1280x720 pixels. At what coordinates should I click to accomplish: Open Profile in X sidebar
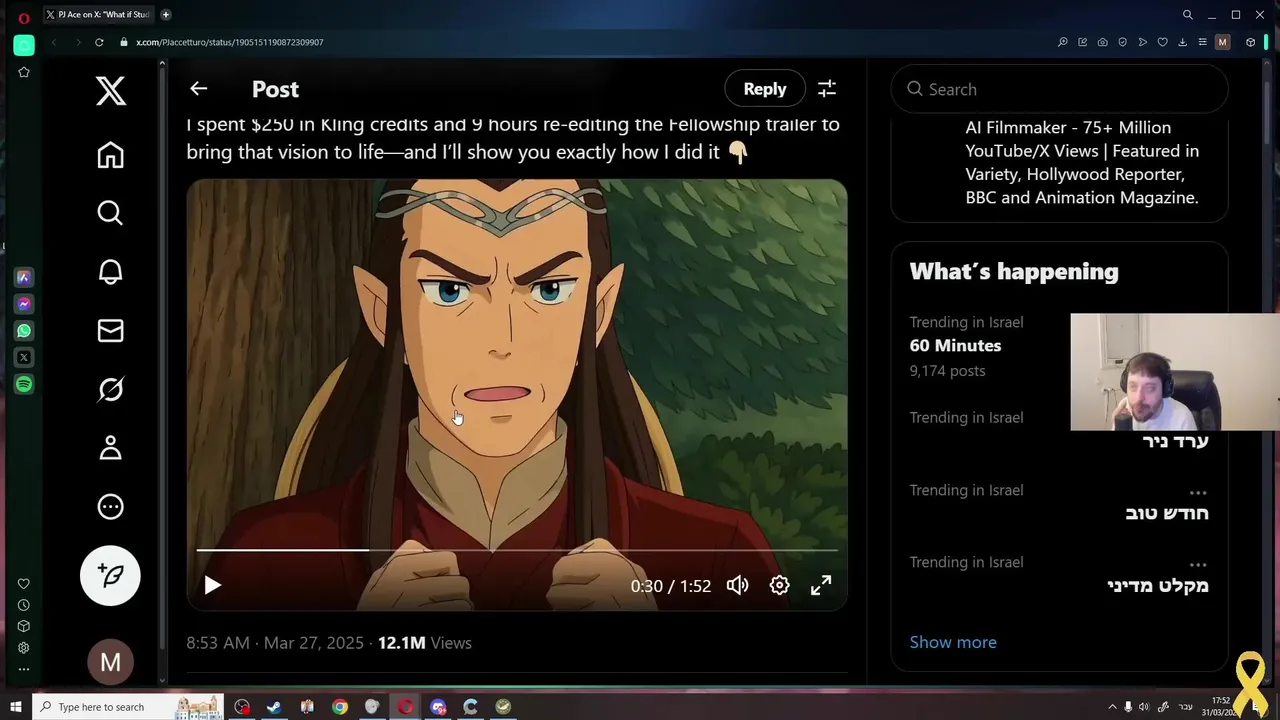pyautogui.click(x=111, y=448)
